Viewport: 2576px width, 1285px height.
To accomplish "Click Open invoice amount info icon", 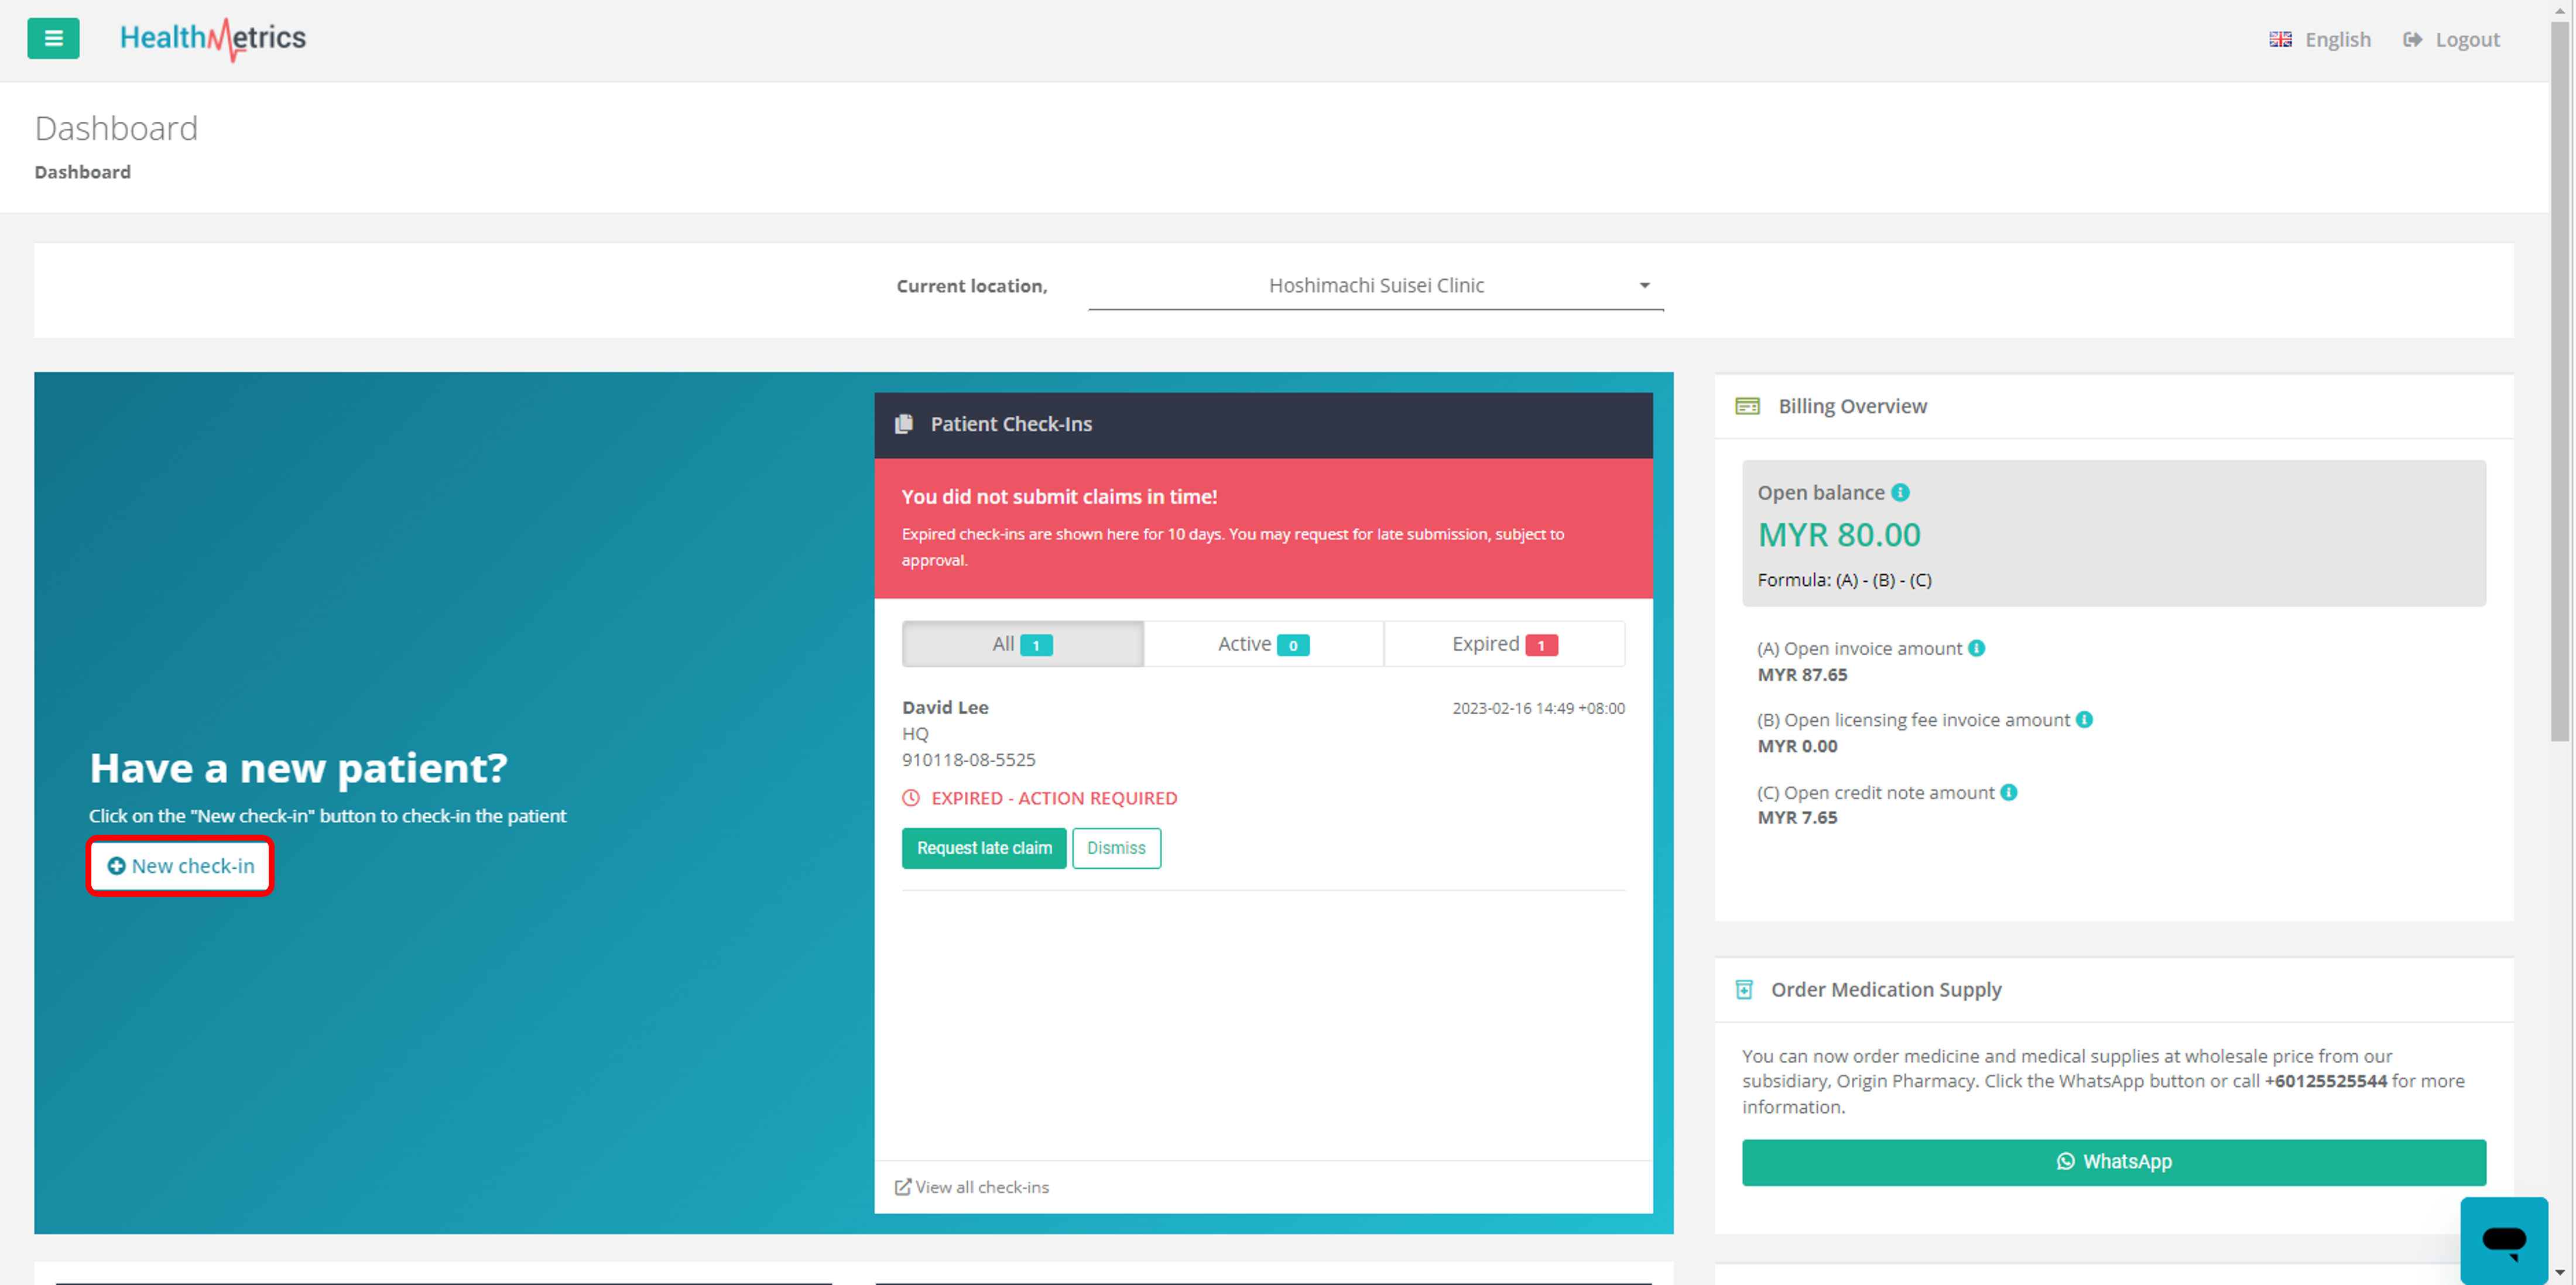I will 1976,648.
